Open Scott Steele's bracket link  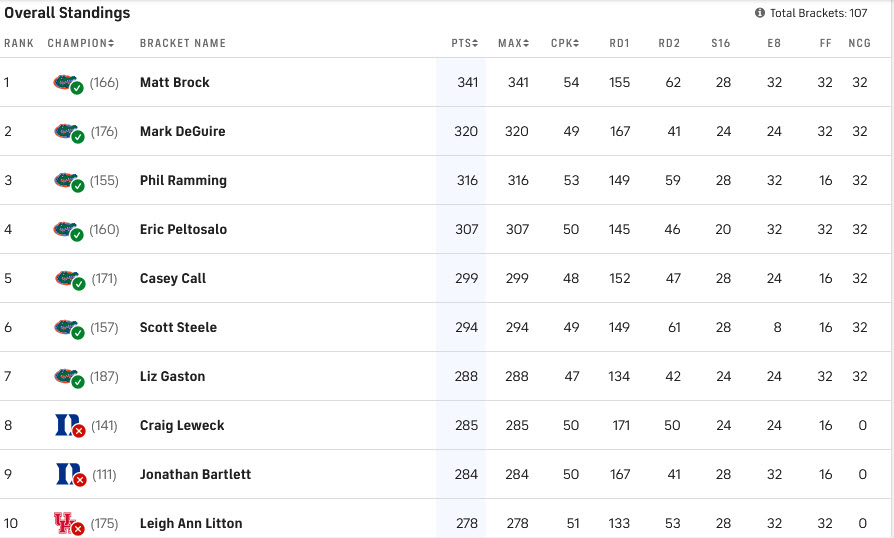178,327
